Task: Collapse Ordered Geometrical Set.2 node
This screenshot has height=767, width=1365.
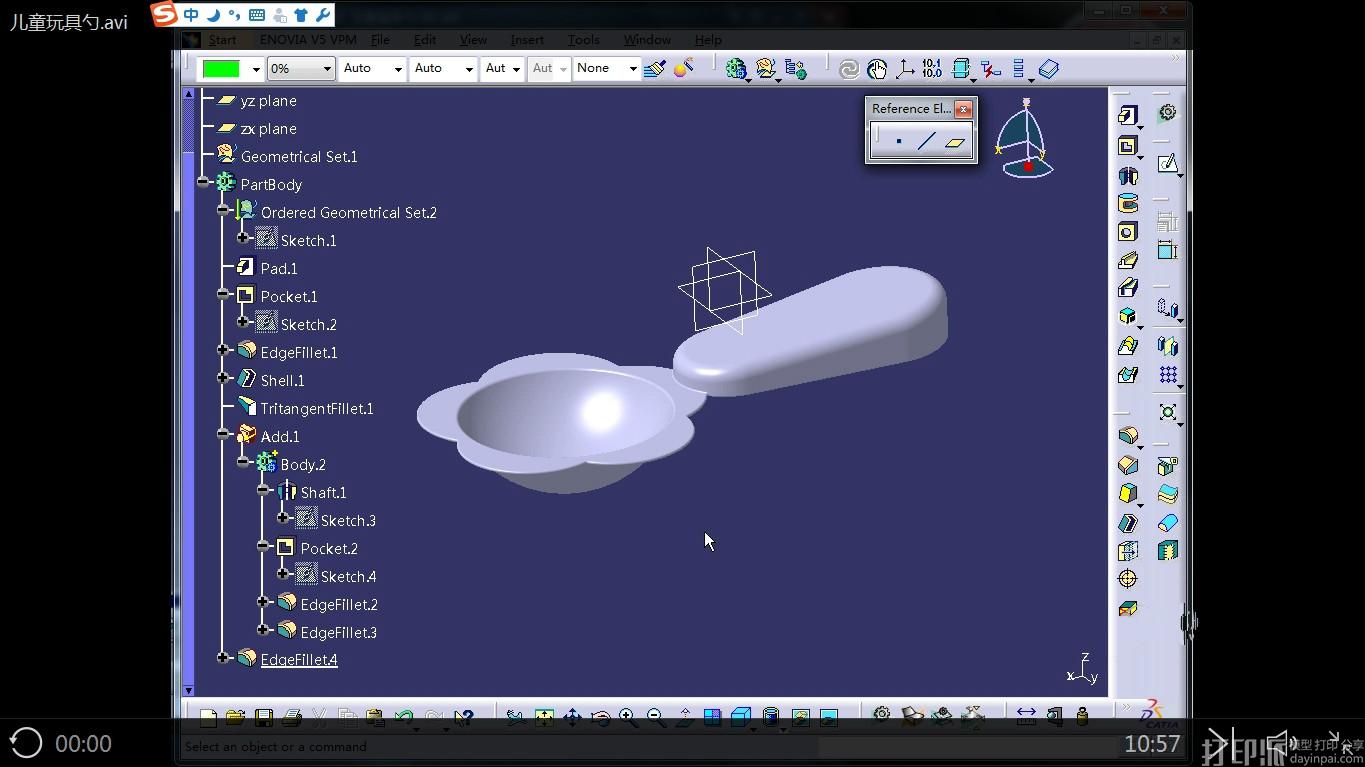Action: click(x=223, y=210)
